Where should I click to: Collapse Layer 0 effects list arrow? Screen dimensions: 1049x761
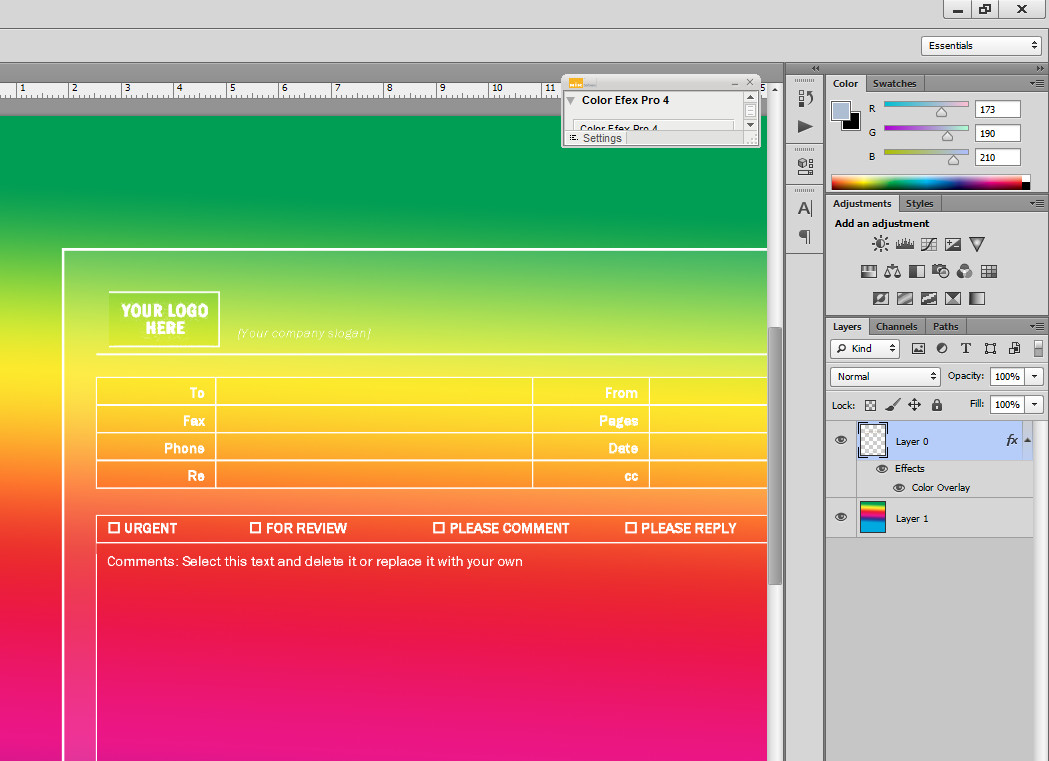coord(1027,440)
